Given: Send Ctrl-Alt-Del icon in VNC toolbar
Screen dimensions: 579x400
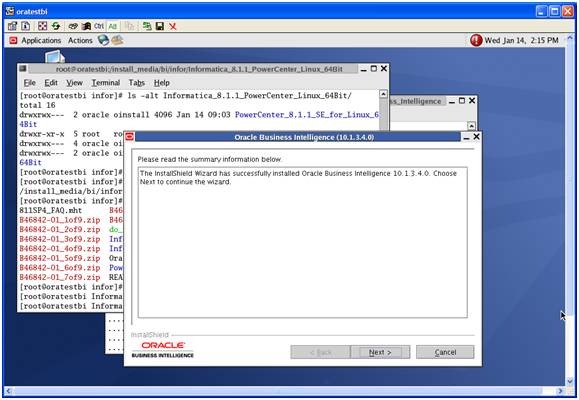Looking at the screenshot, I should [73, 26].
